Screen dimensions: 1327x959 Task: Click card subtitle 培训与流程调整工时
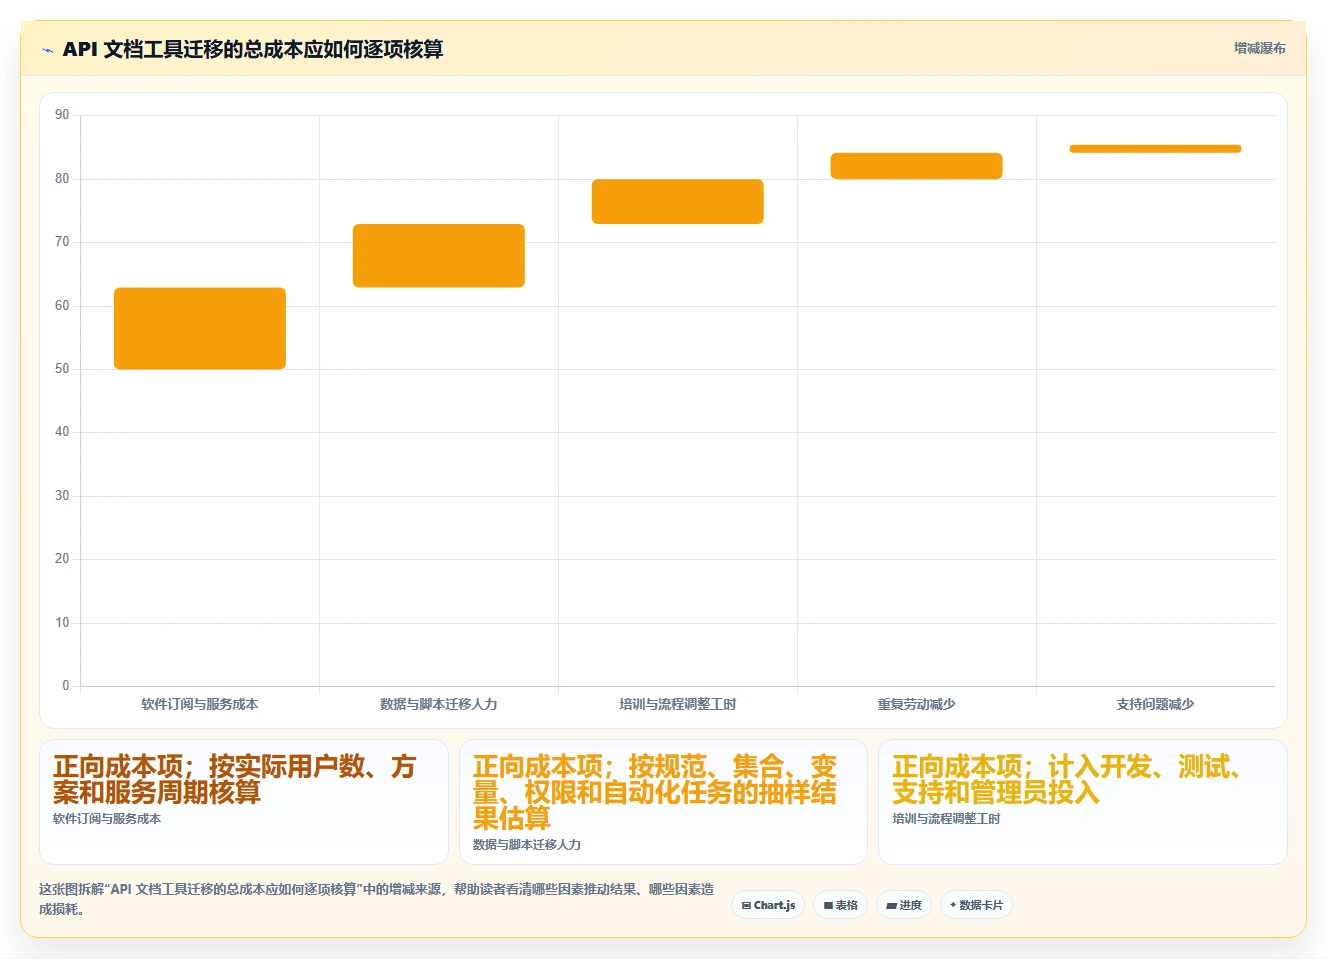(x=946, y=819)
